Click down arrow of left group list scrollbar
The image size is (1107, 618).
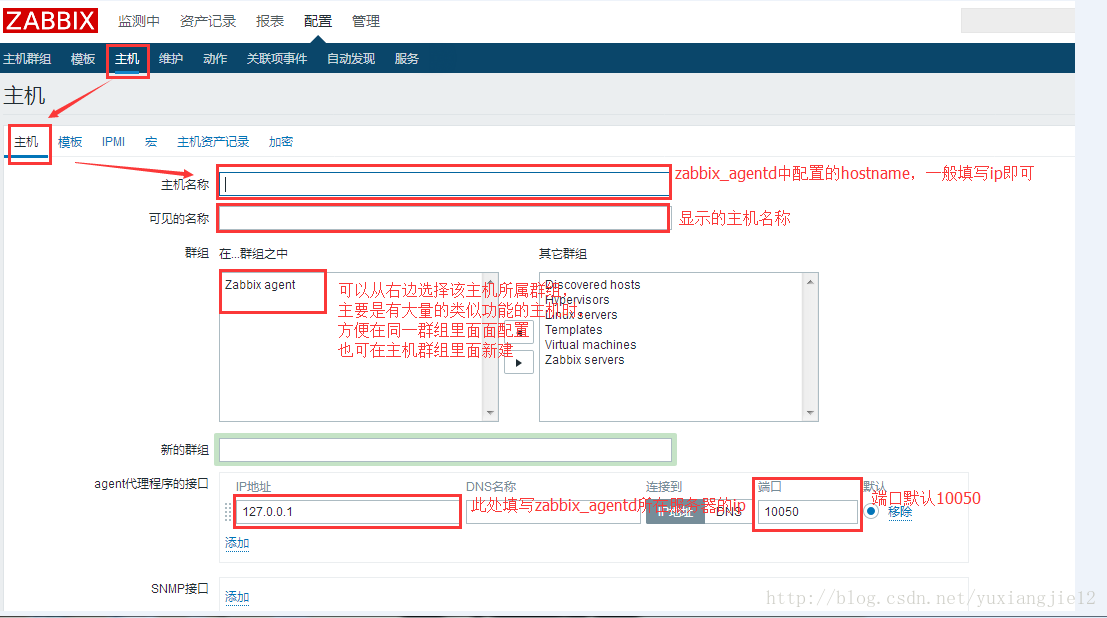coord(490,413)
